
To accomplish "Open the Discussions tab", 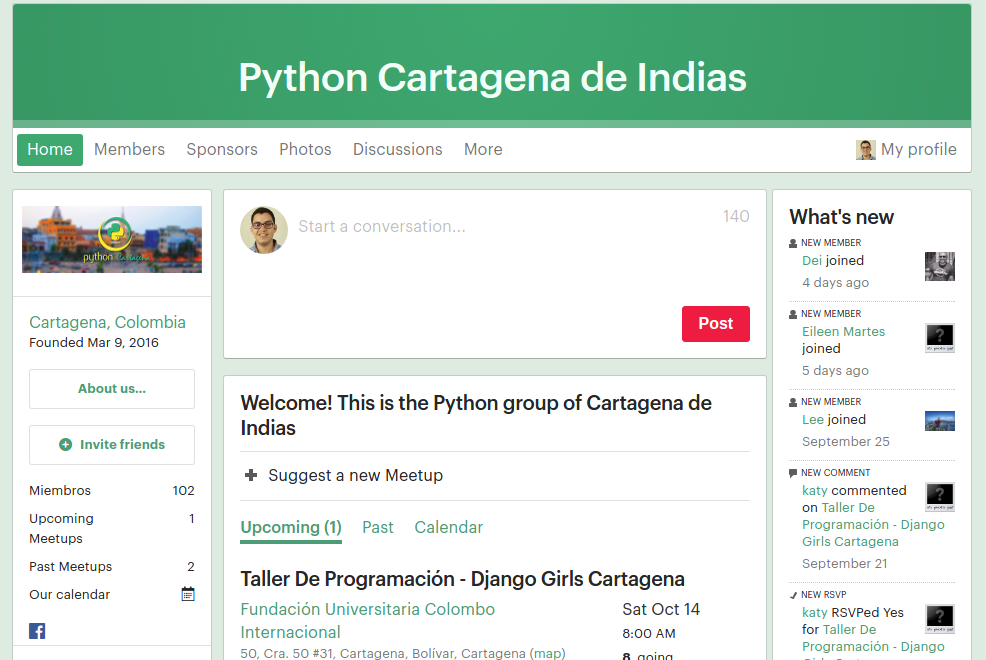I will [x=397, y=150].
